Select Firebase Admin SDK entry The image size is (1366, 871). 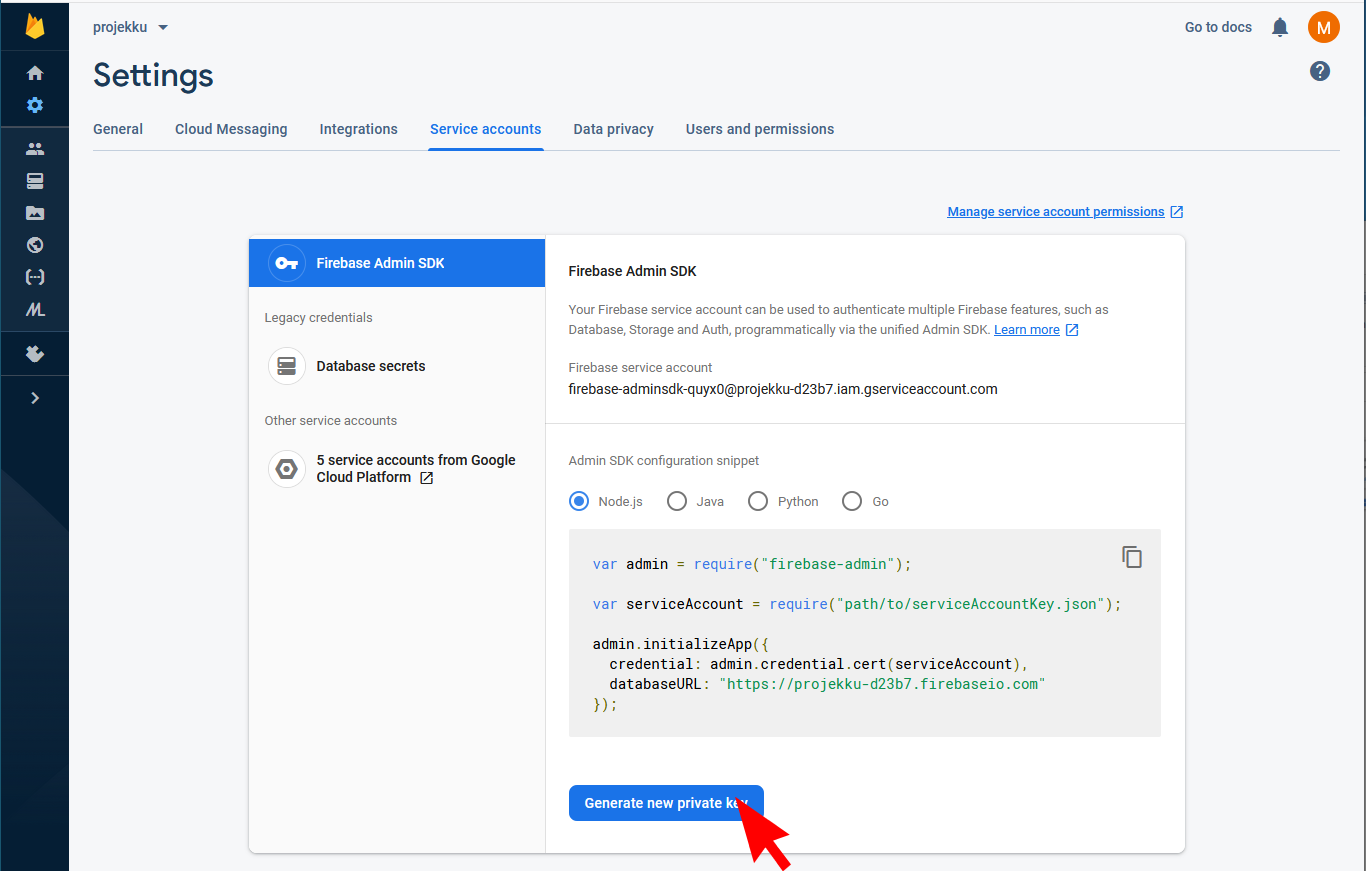397,263
